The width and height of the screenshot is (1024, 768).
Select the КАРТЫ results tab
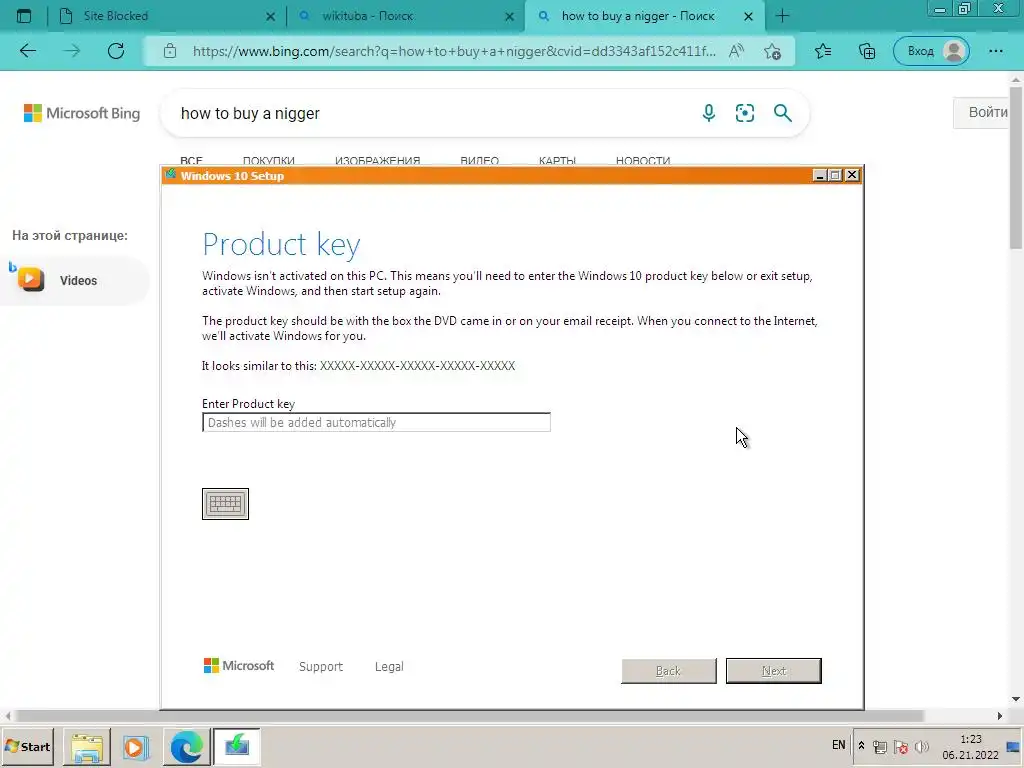[x=557, y=160]
